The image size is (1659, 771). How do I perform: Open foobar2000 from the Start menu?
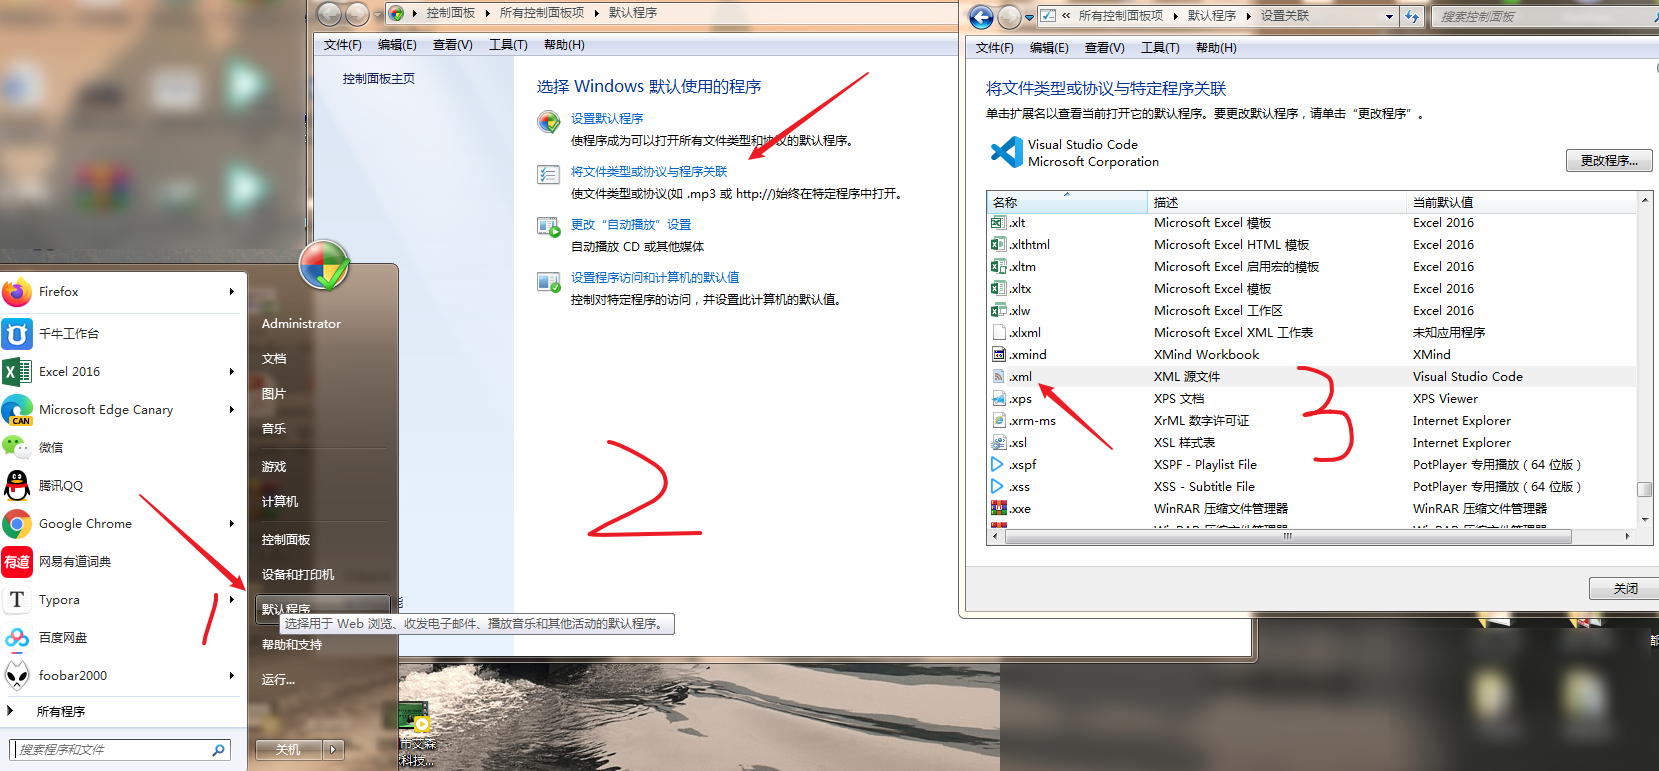120,676
